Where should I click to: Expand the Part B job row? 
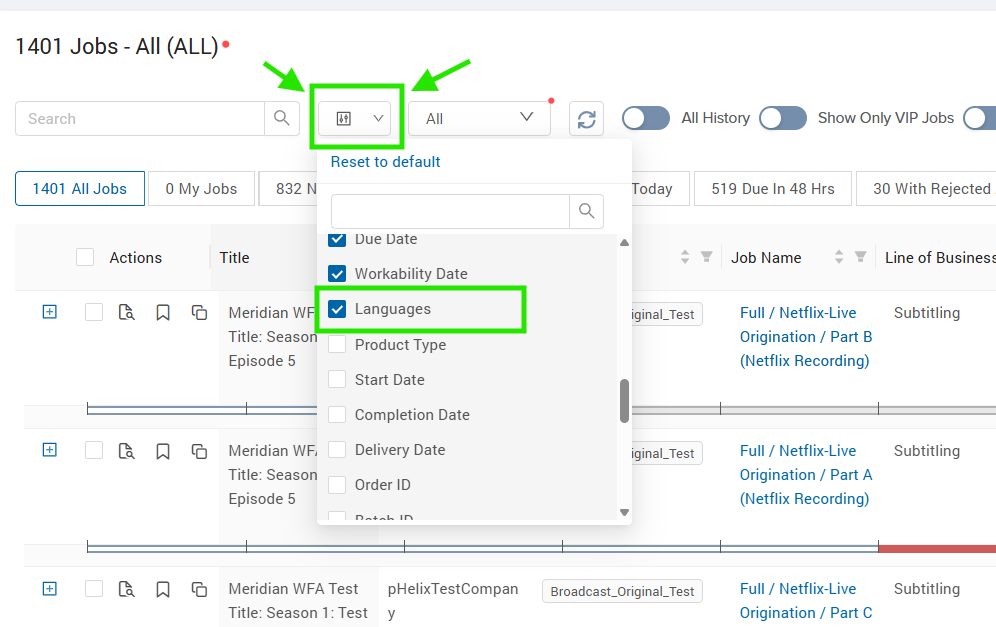[50, 312]
